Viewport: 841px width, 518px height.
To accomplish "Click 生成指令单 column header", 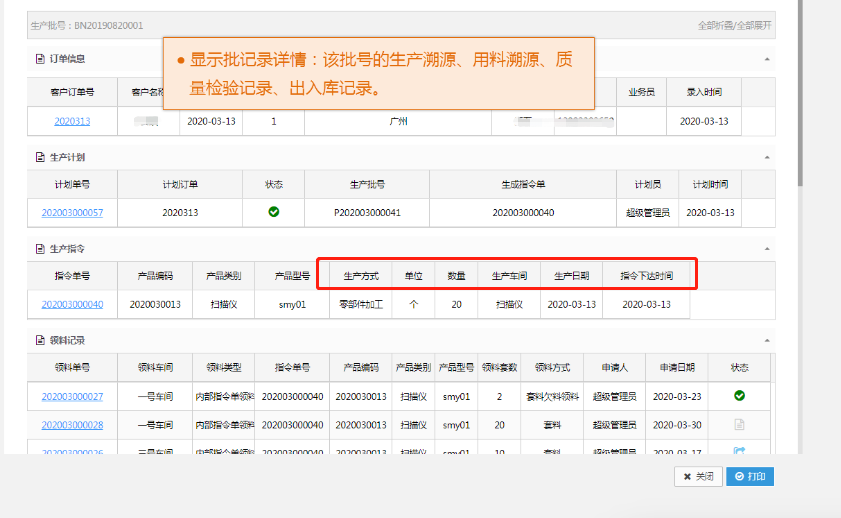I will point(523,184).
